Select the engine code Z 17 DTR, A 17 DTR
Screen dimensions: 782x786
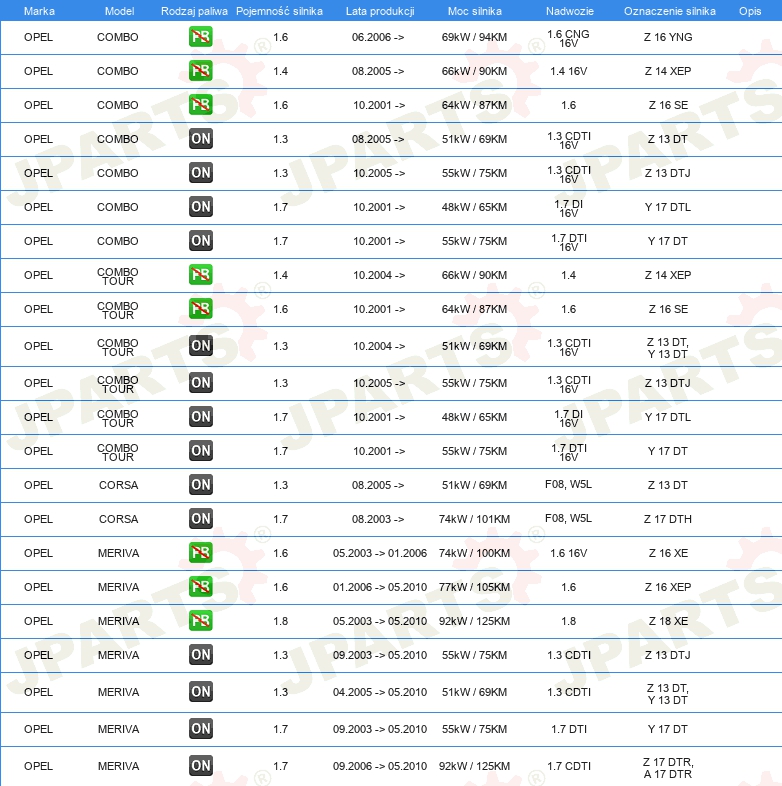668,768
